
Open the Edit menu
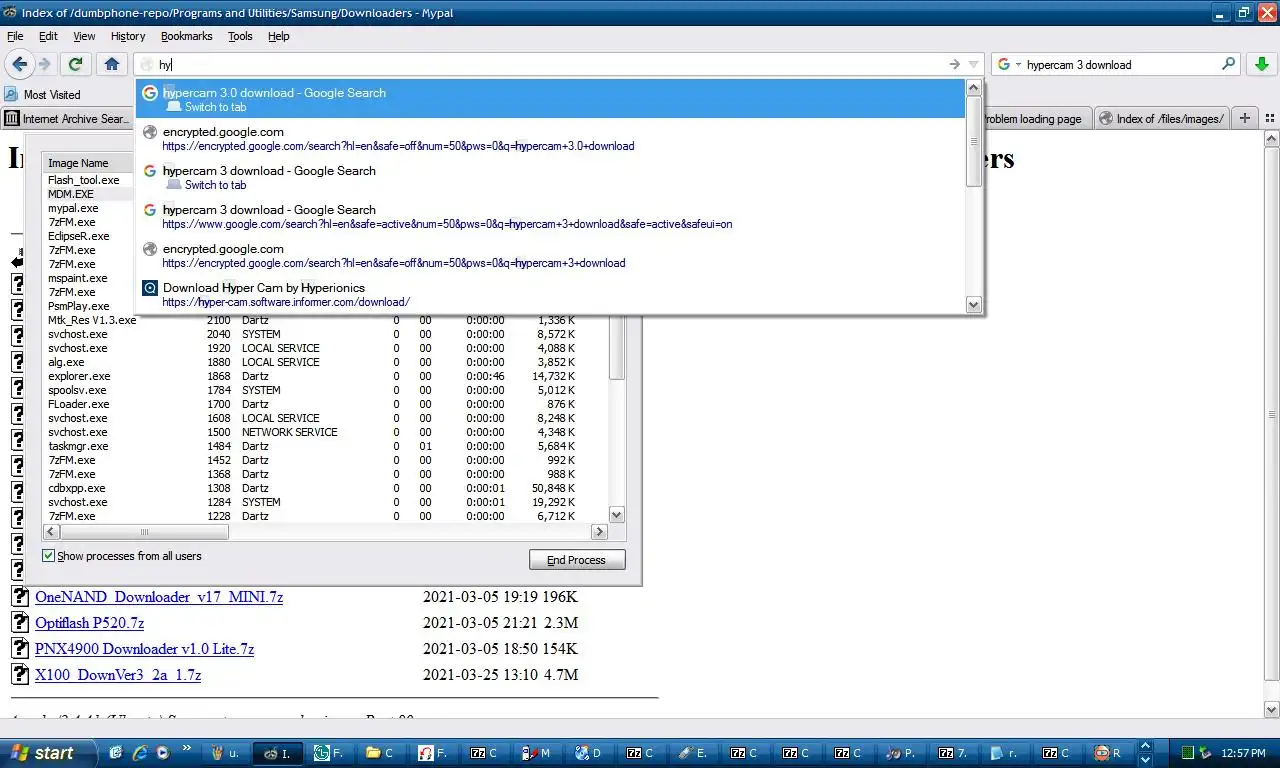tap(48, 36)
